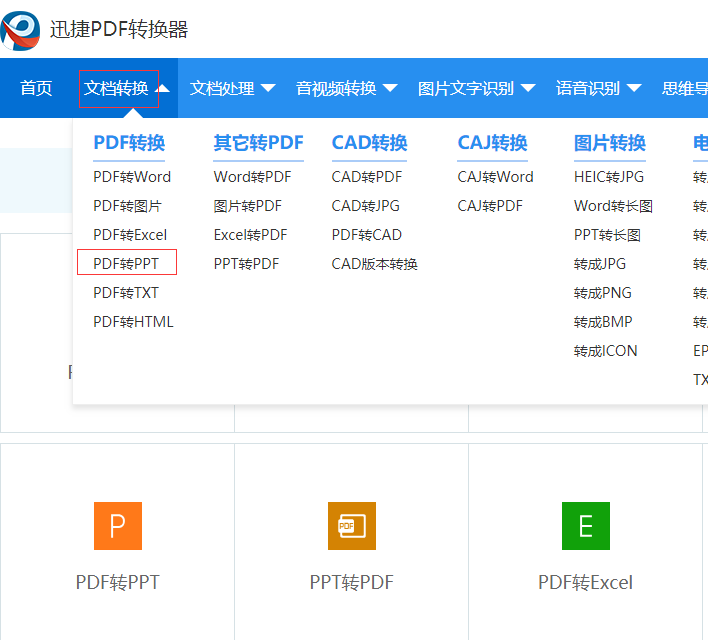Open the 文档转换 menu tab
The height and width of the screenshot is (640, 708).
116,88
